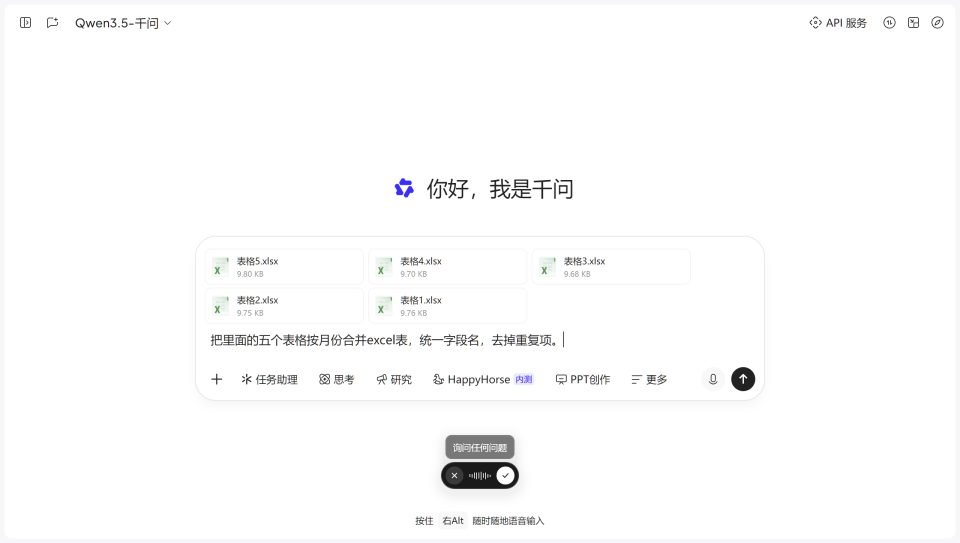The height and width of the screenshot is (543, 960).
Task: Click the Excel icon of 表格4.xlsx
Action: pos(384,267)
